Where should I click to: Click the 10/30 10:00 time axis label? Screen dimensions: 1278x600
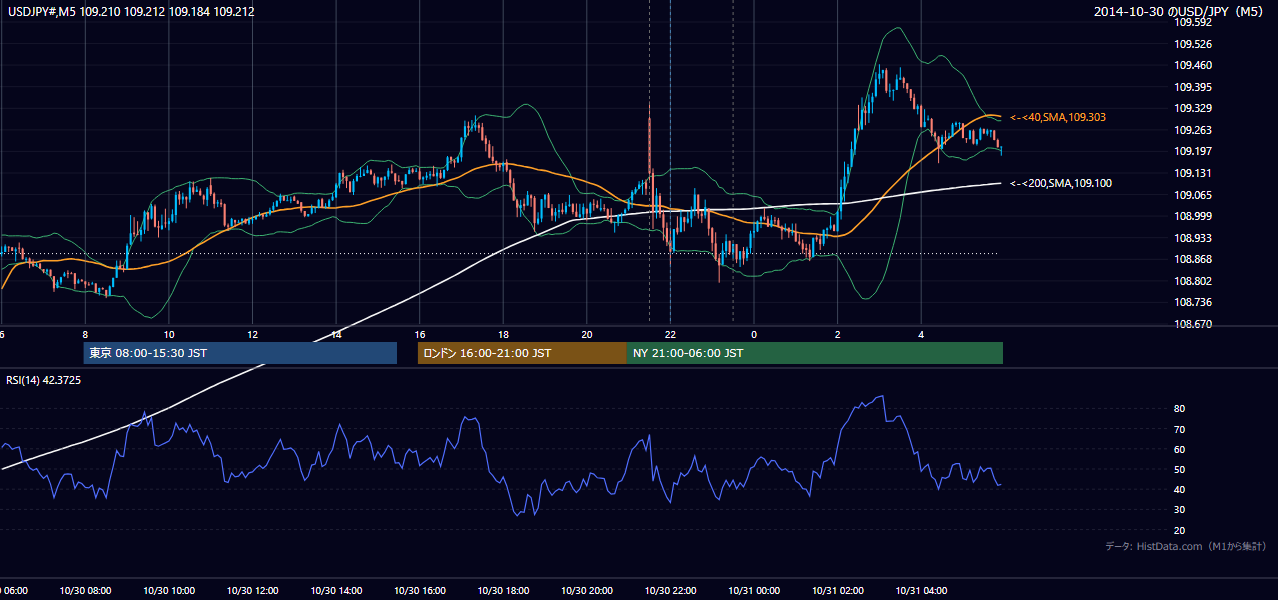tap(169, 591)
